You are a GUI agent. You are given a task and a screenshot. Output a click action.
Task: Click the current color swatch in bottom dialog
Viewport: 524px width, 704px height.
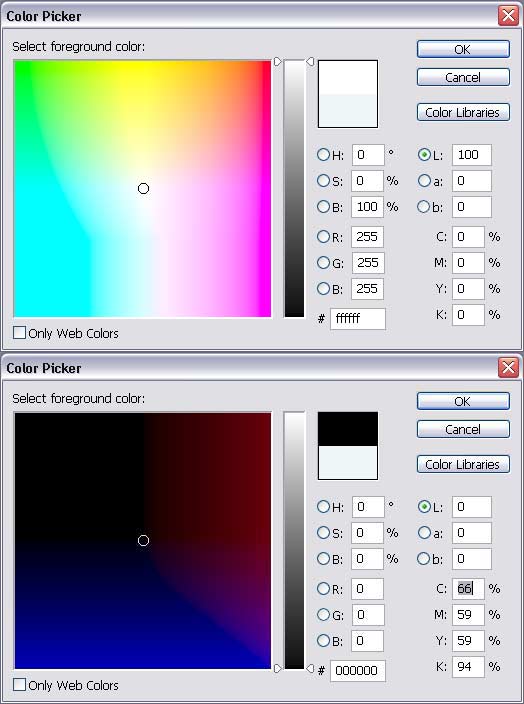coord(348,462)
